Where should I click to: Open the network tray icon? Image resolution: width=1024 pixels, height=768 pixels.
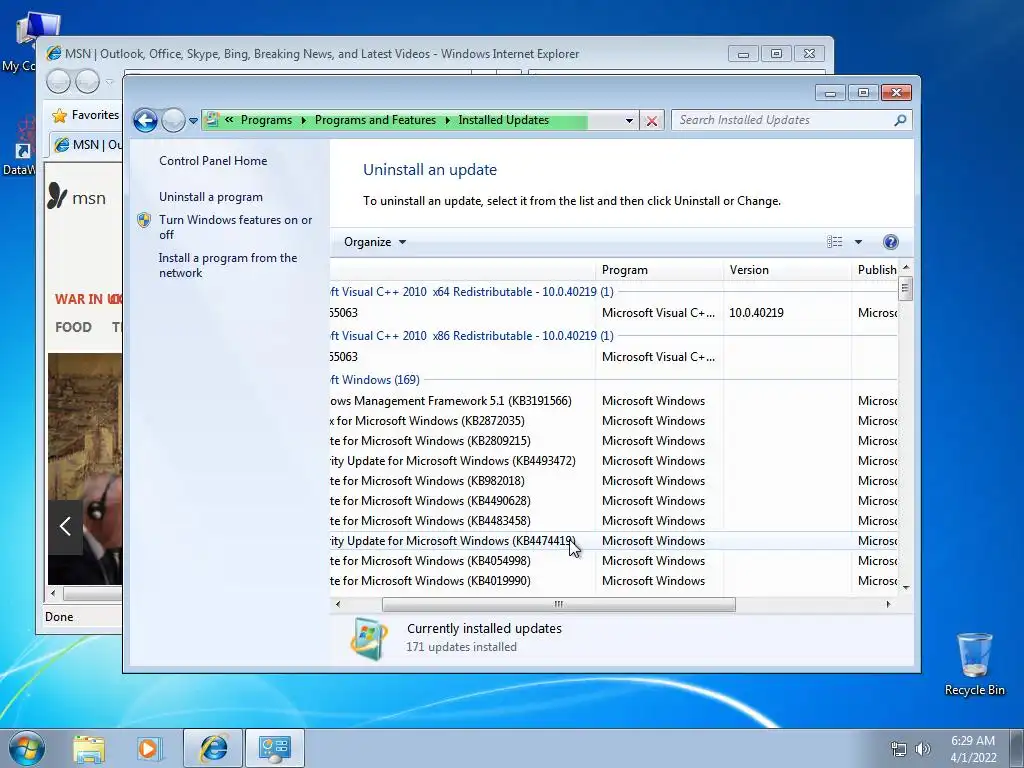pyautogui.click(x=899, y=749)
